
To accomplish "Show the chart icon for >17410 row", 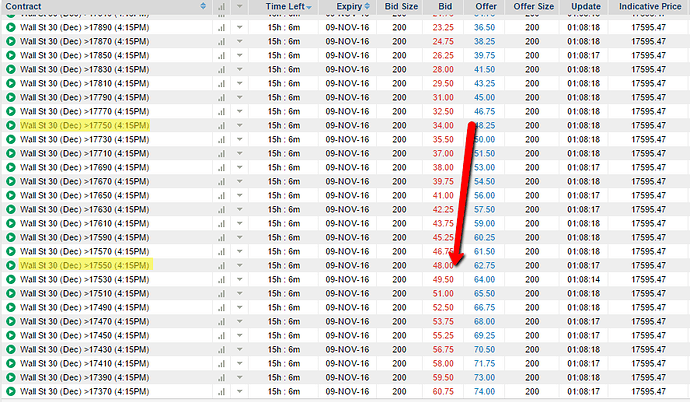I will 221,363.
